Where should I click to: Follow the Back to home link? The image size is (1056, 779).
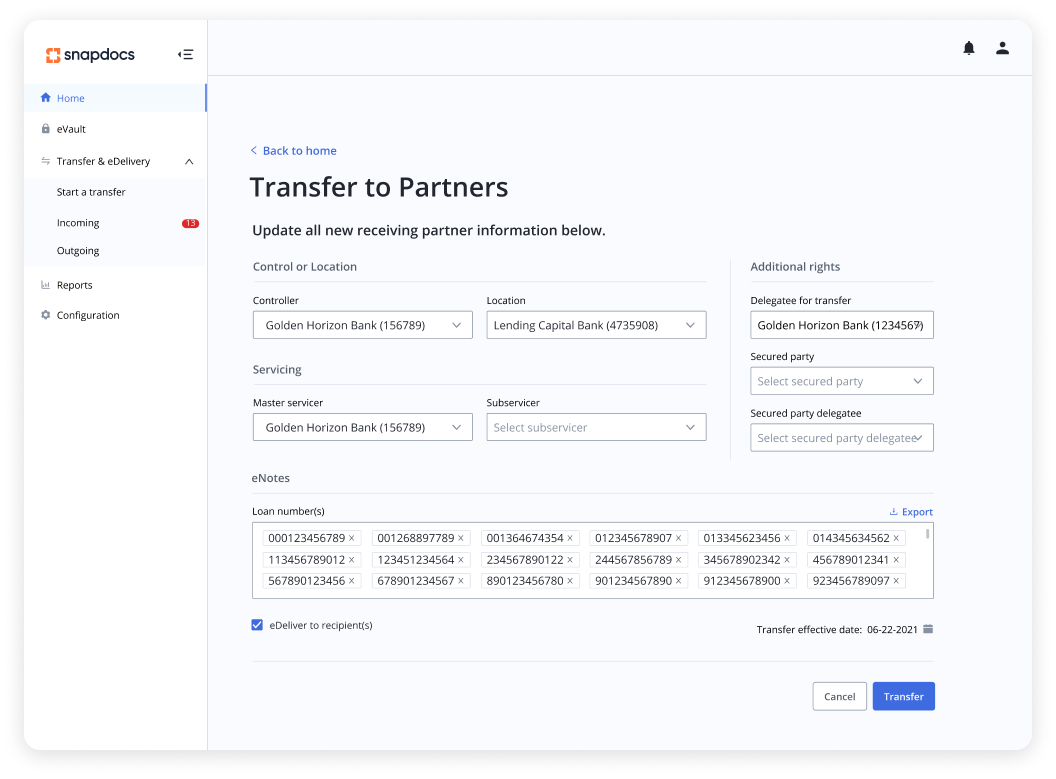tap(293, 149)
